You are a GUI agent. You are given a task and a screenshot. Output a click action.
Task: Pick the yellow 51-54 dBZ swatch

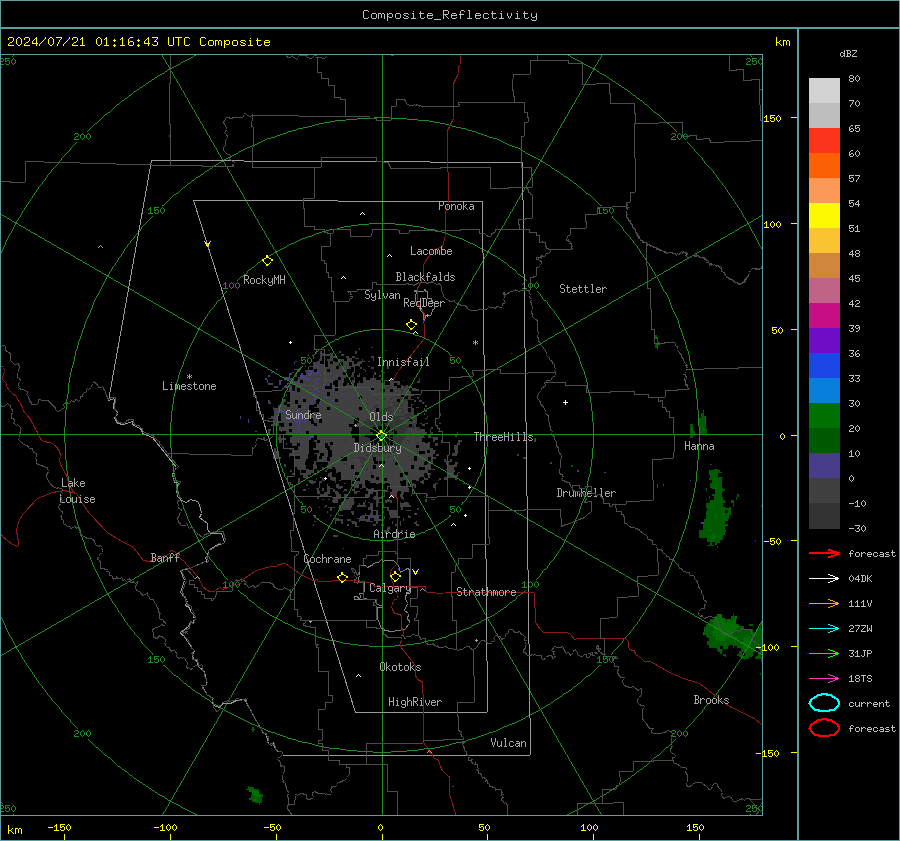click(x=824, y=215)
